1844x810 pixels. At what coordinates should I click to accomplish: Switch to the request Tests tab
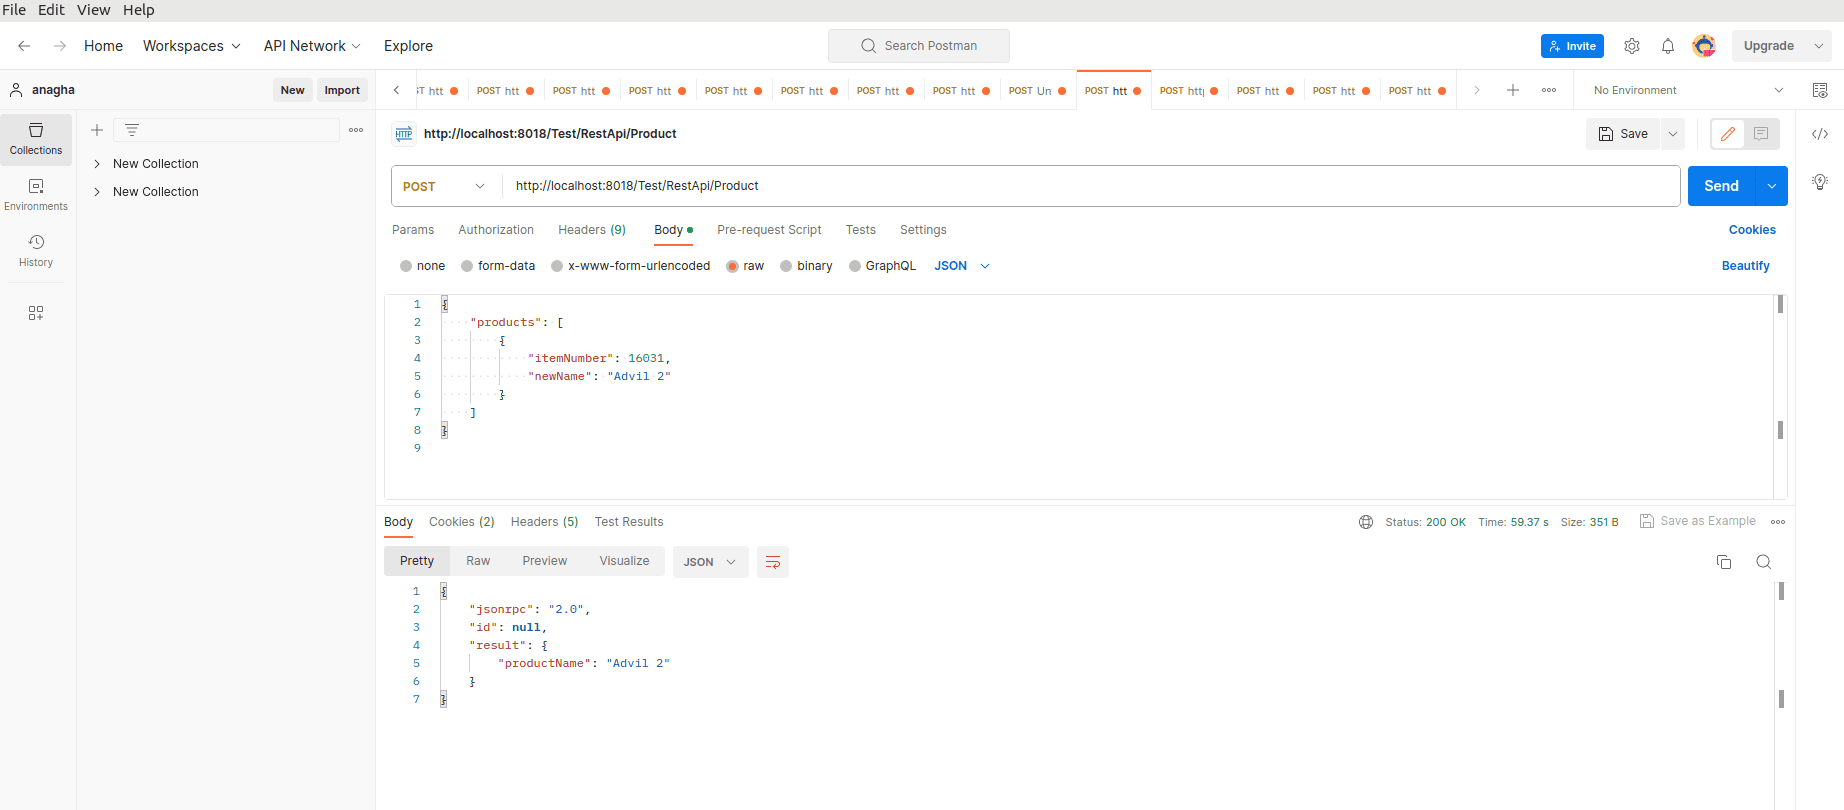pos(861,230)
